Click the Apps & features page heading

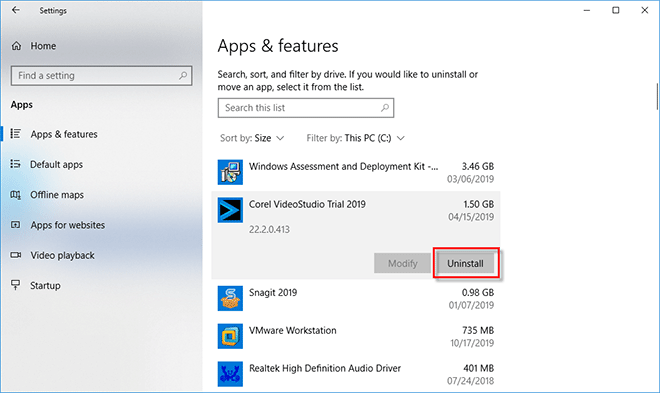coord(278,46)
